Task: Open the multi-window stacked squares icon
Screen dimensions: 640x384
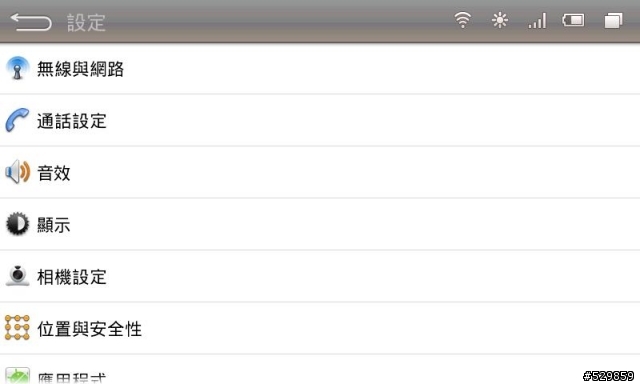Action: pyautogui.click(x=613, y=20)
